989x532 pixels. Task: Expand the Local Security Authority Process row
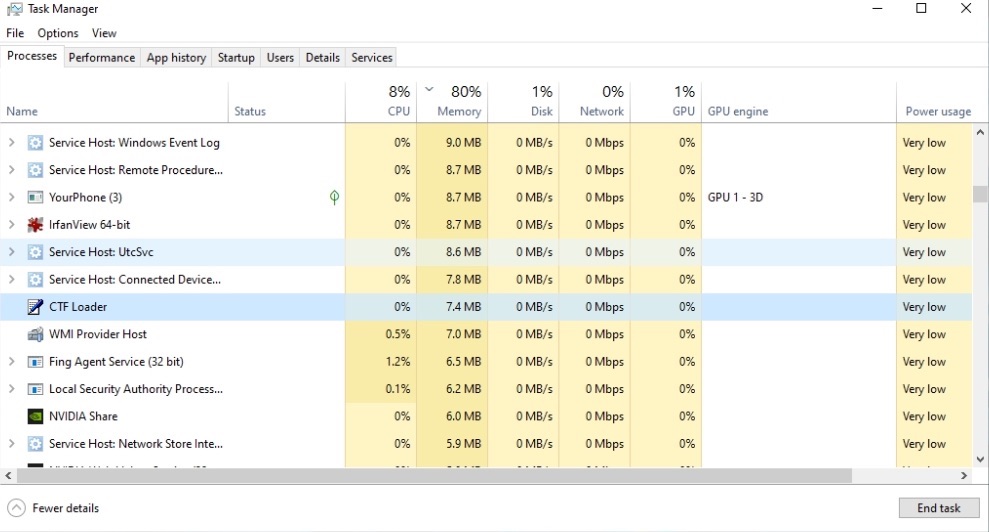12,389
